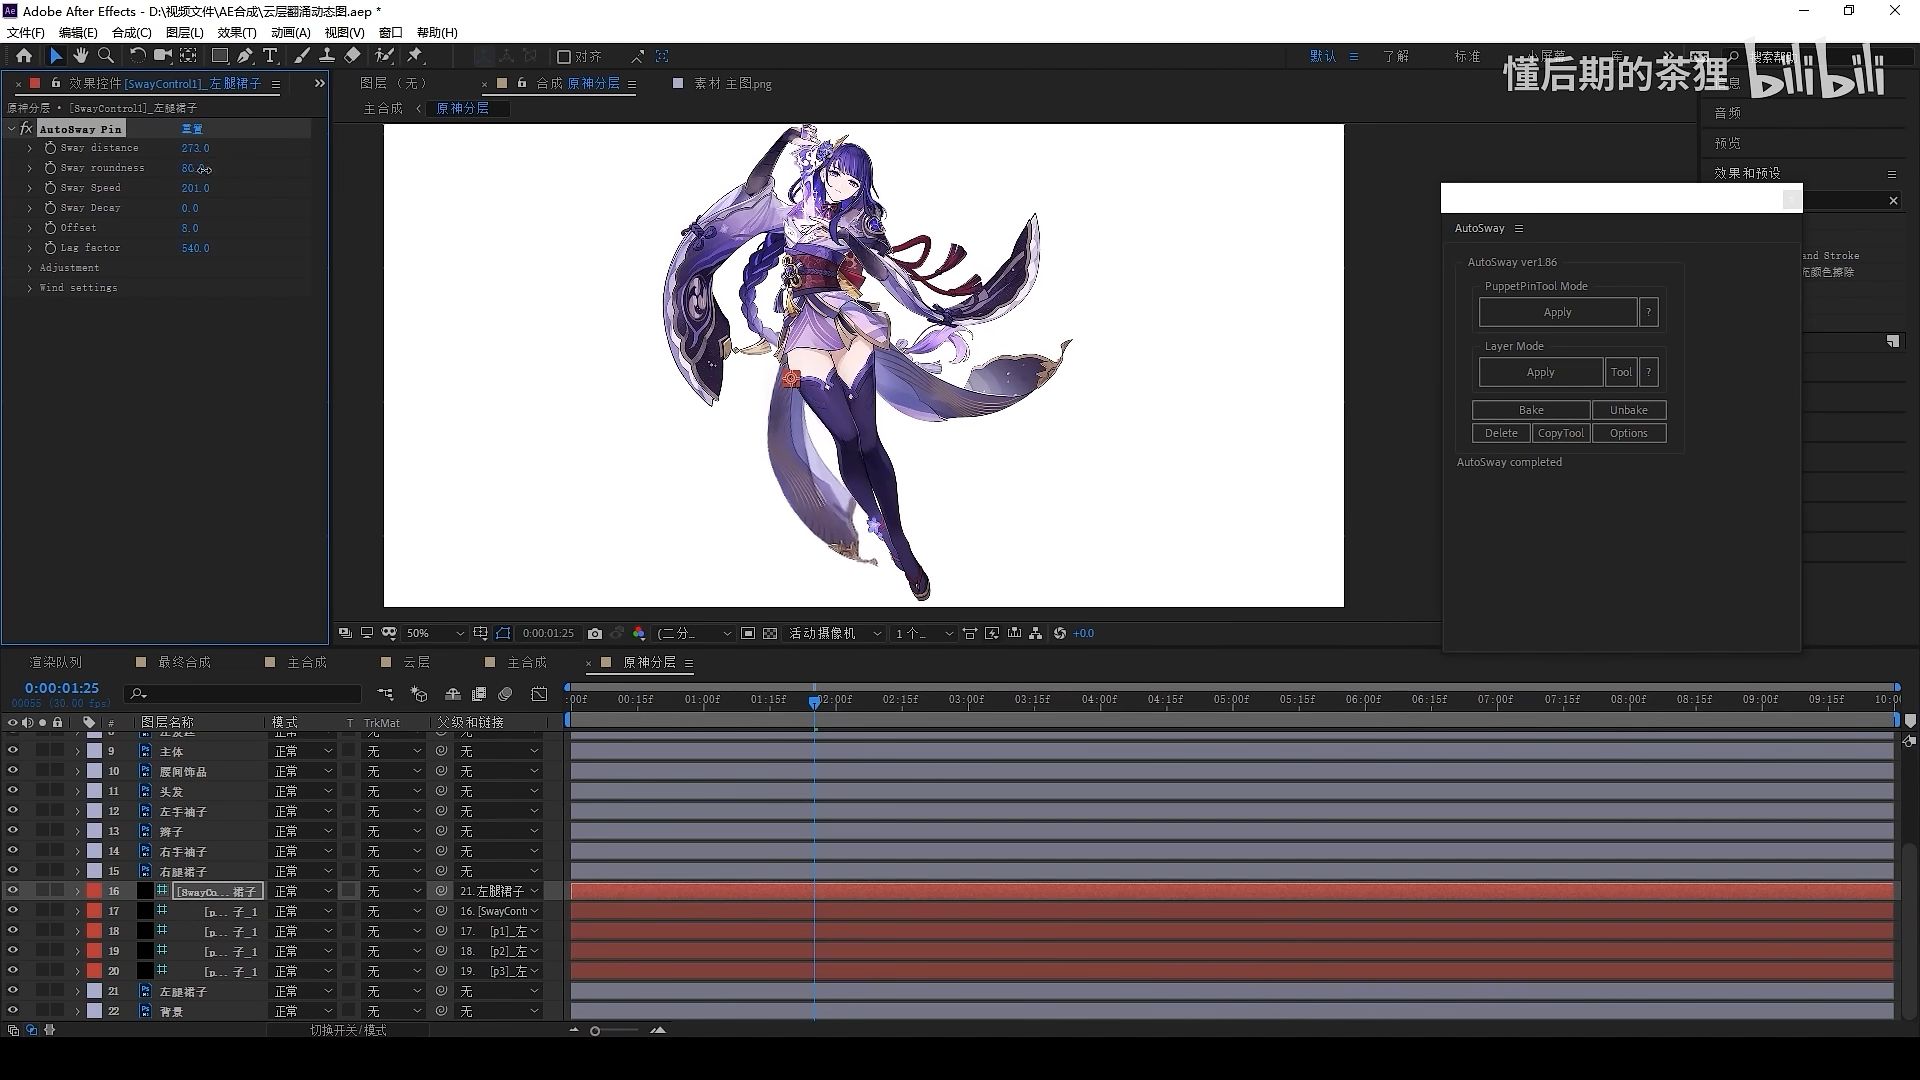Hide layer 22 背景
Screen dimensions: 1920x1080
pyautogui.click(x=13, y=1011)
